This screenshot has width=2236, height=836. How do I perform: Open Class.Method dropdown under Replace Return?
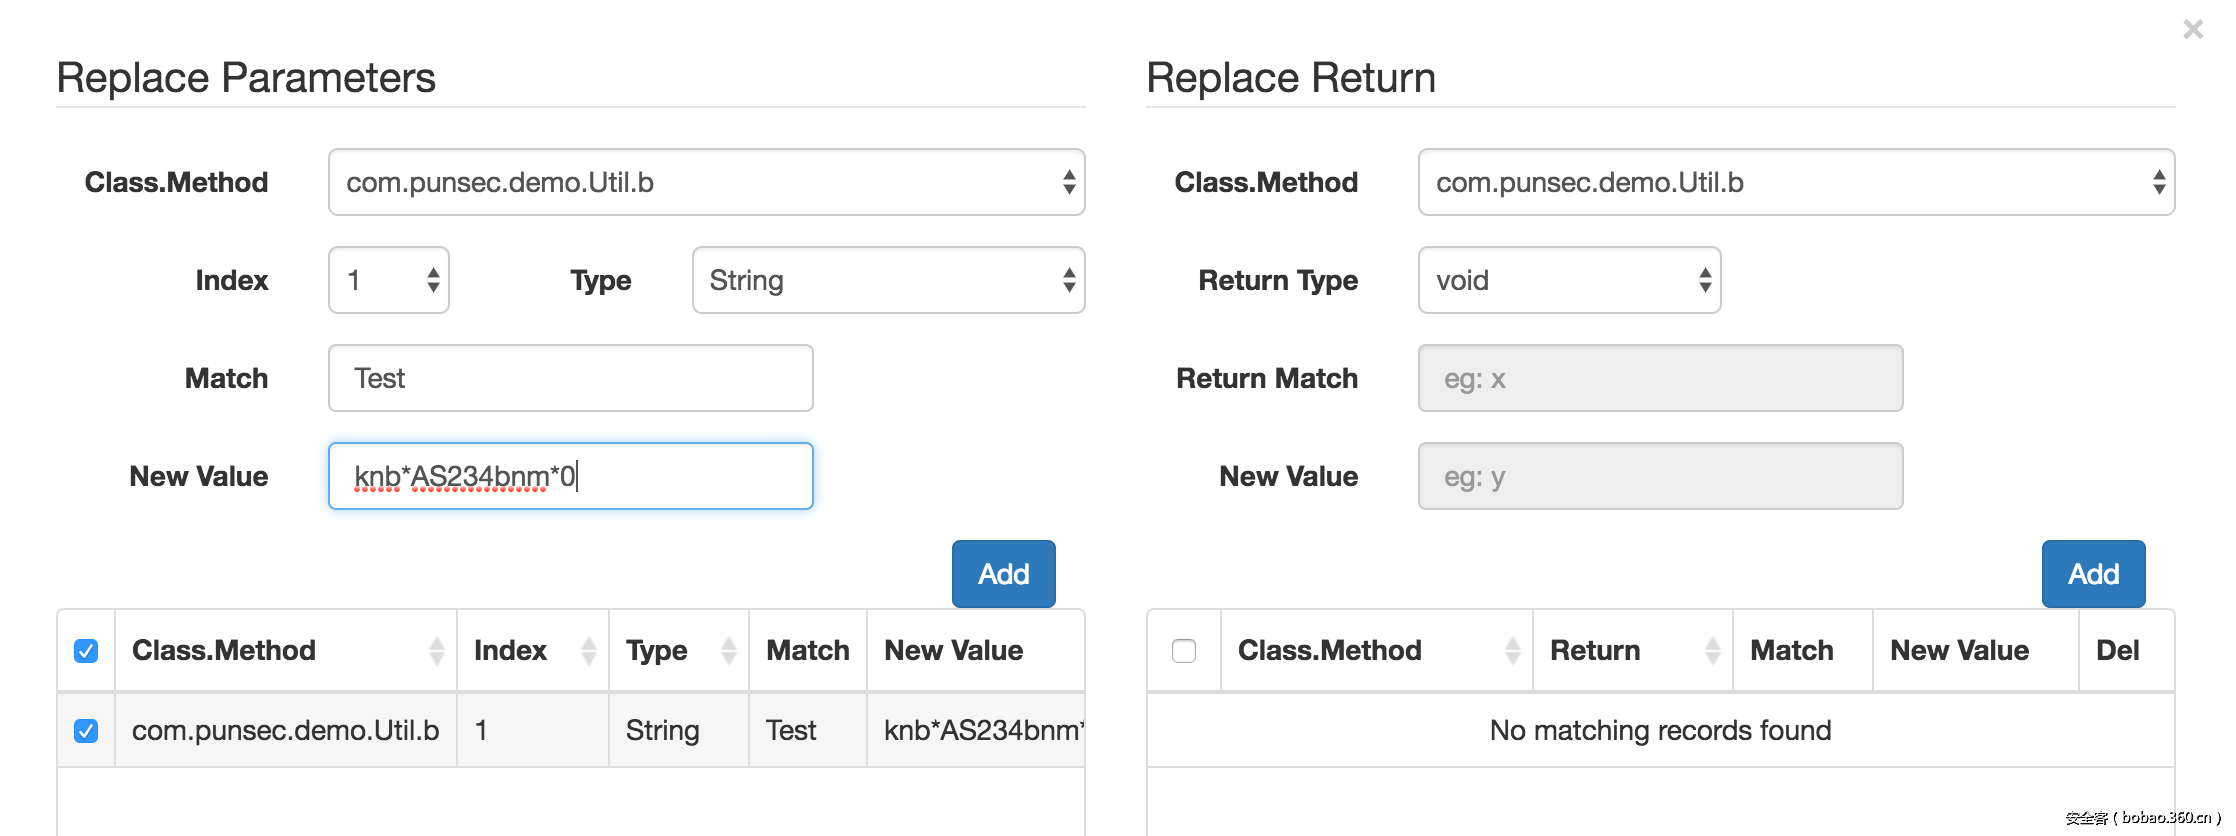1796,182
